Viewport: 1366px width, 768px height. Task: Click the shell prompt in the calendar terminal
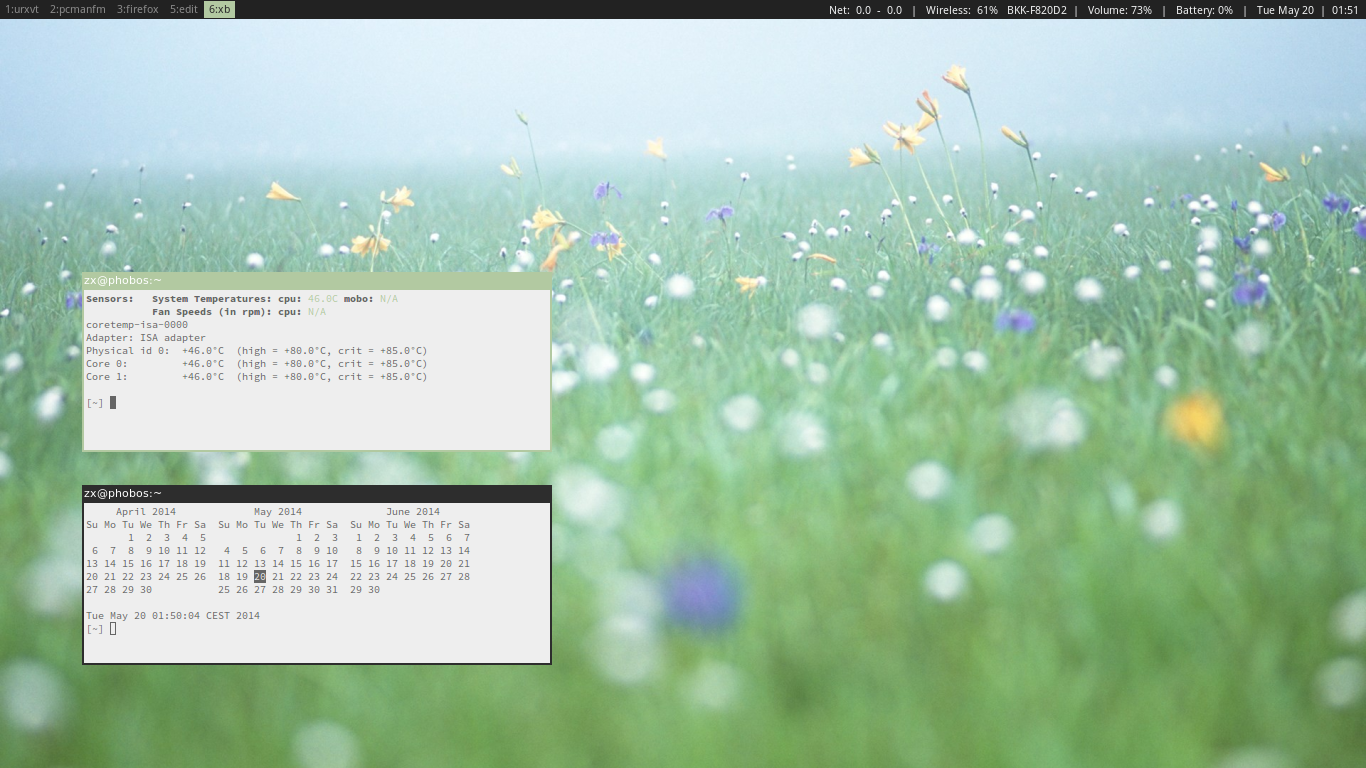pos(95,629)
